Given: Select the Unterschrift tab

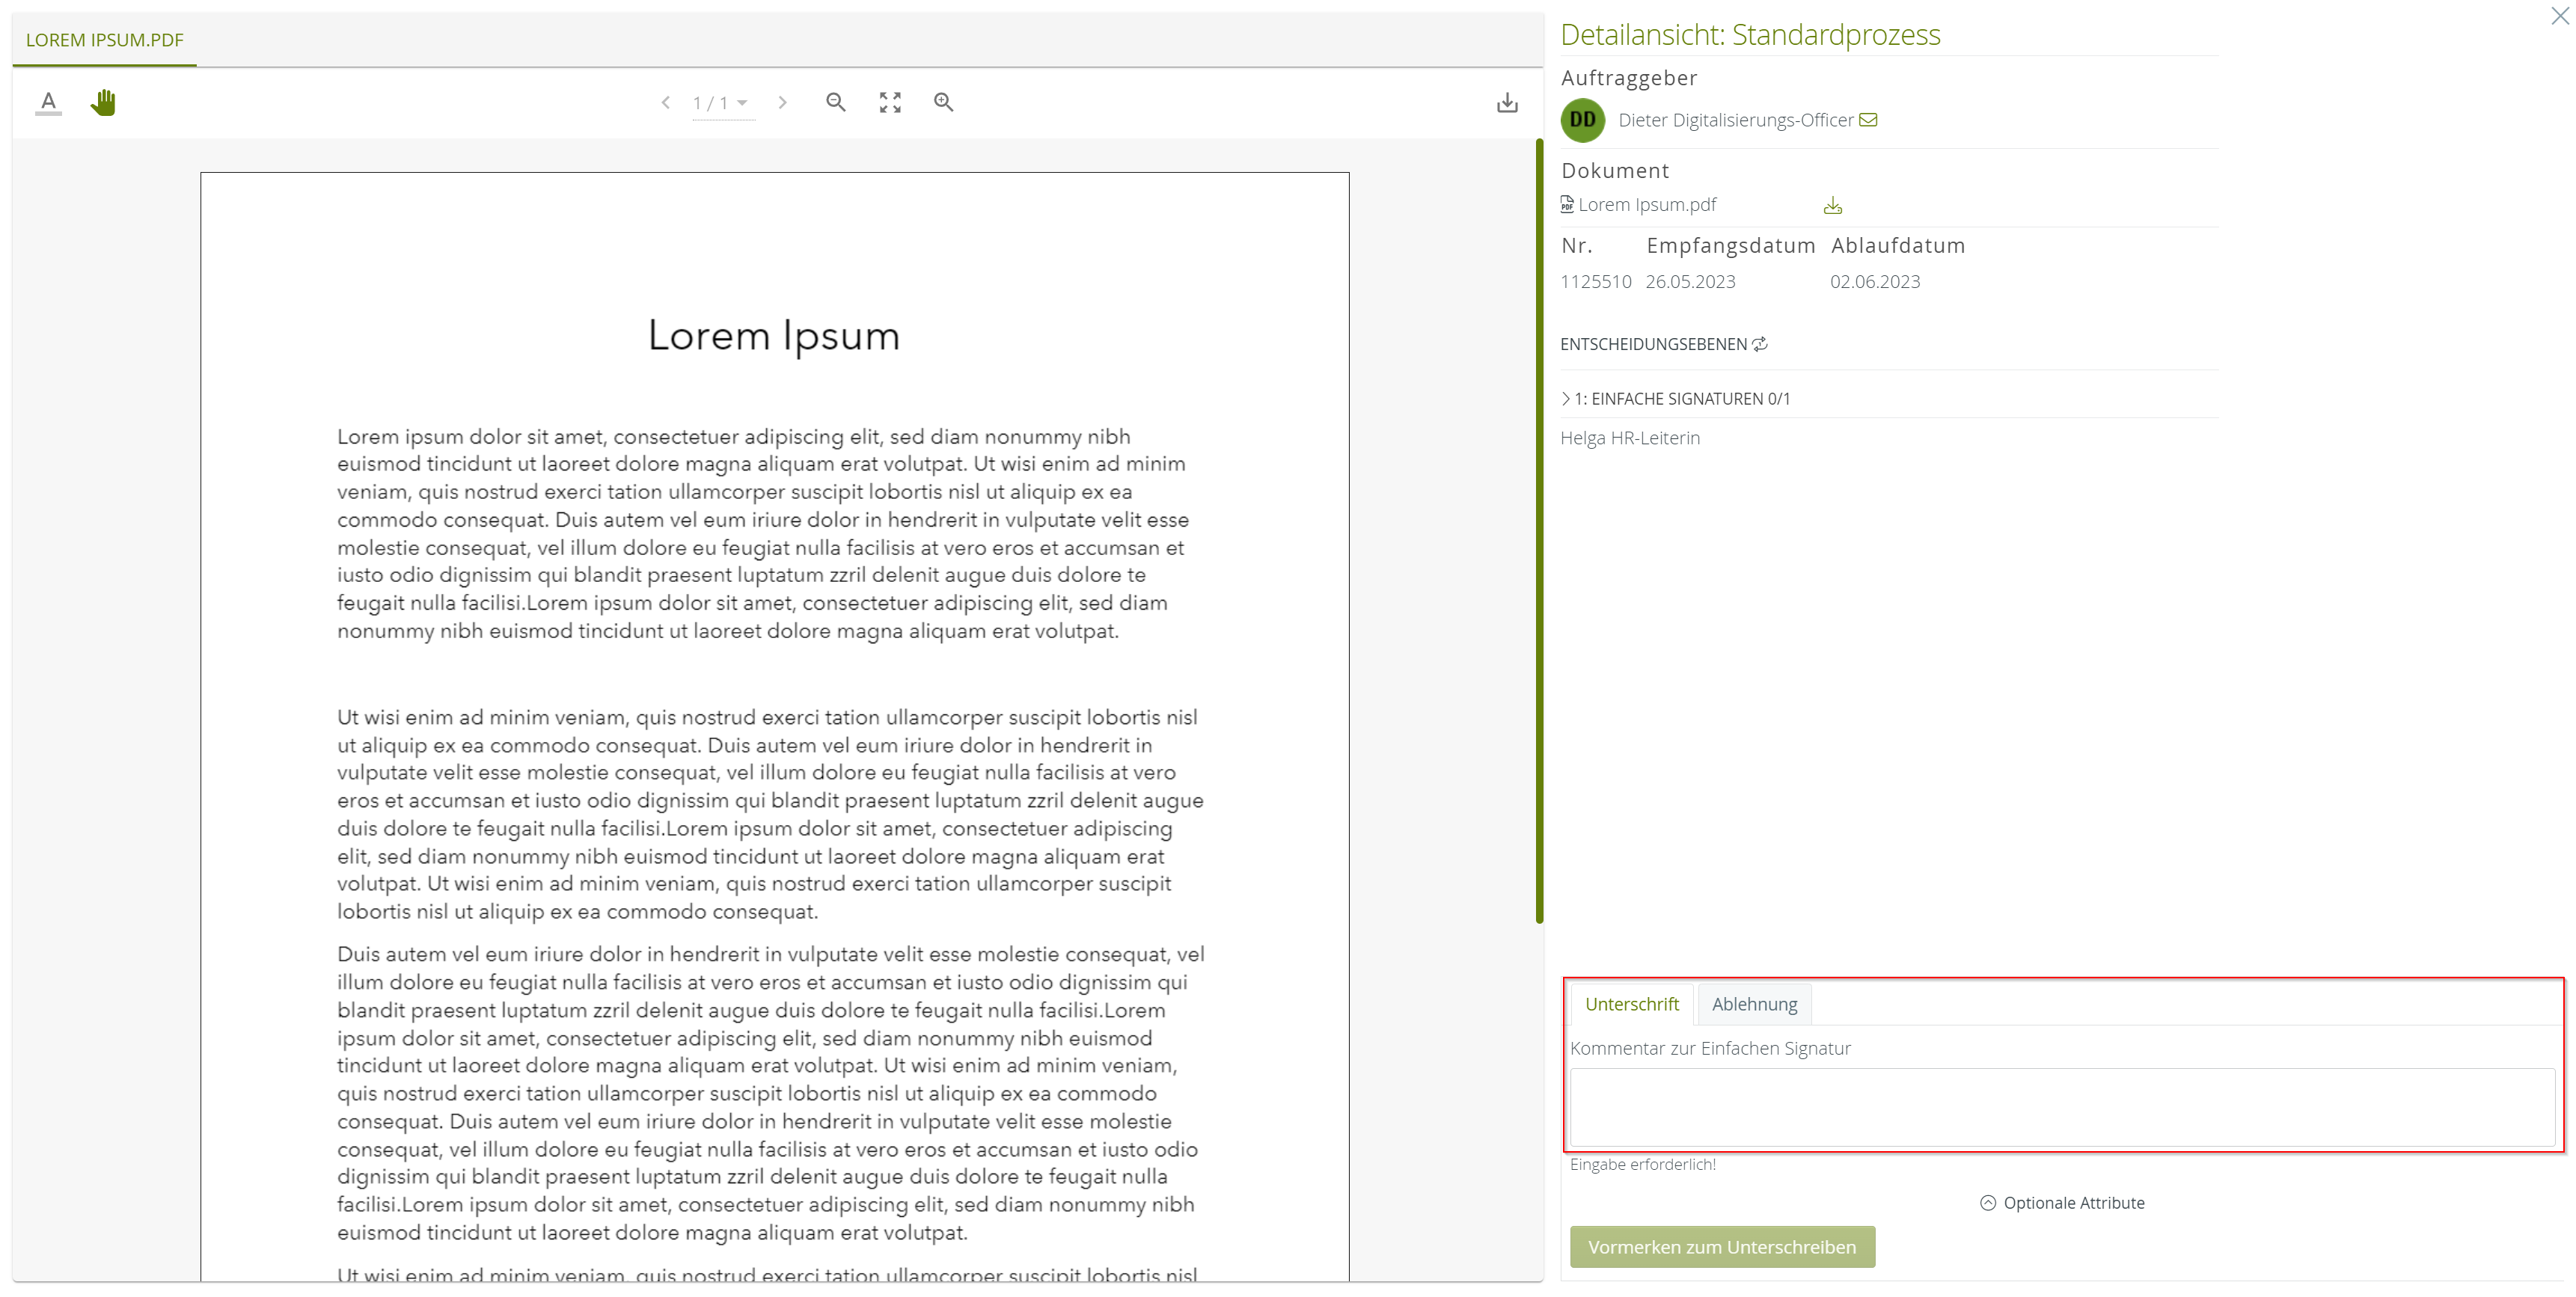Looking at the screenshot, I should click(x=1632, y=1004).
